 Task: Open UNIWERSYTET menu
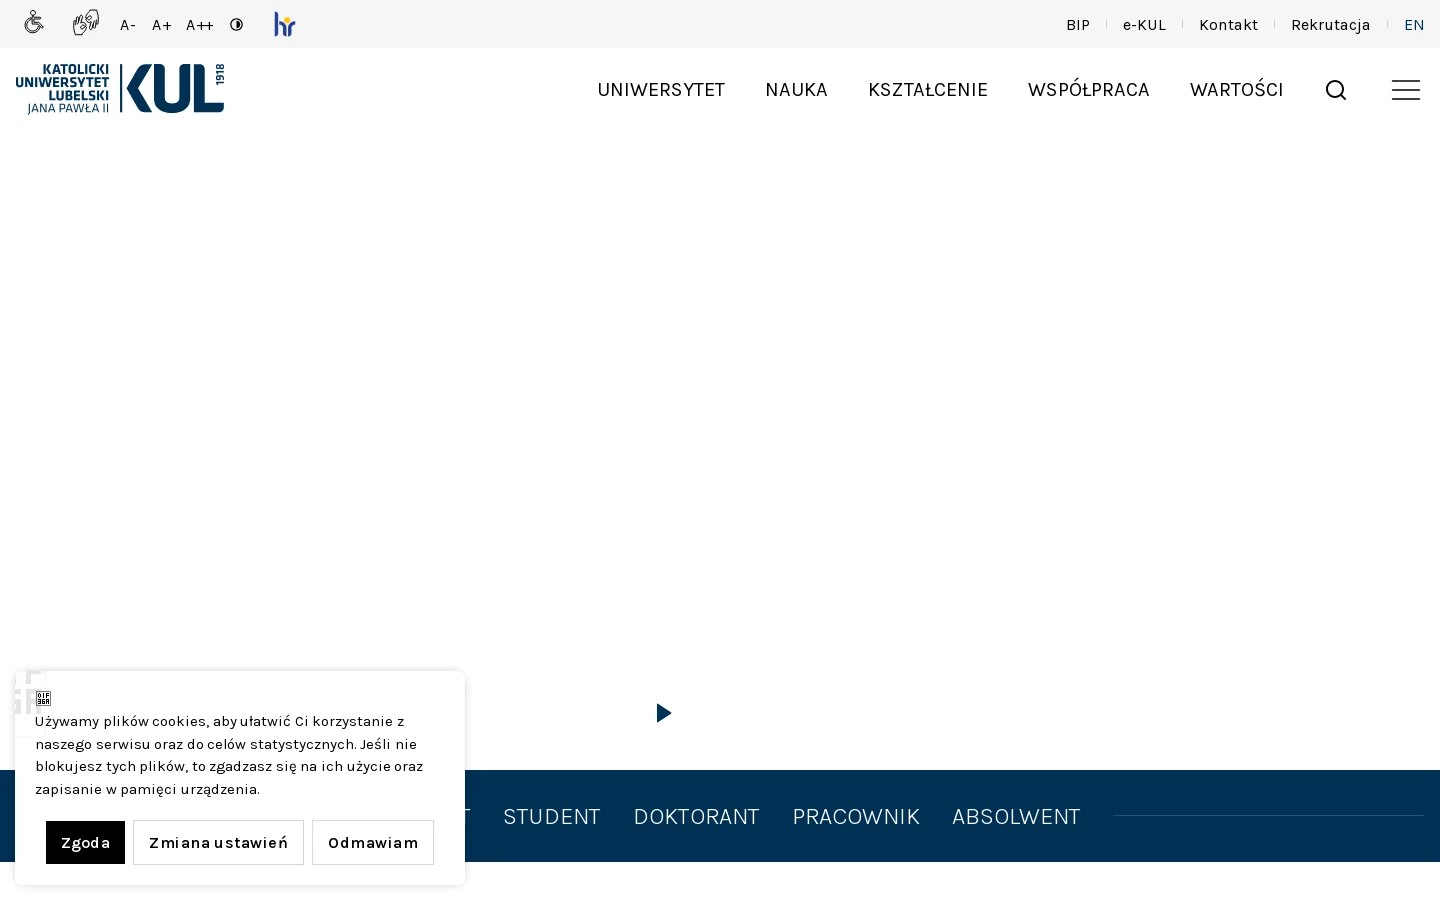click(661, 90)
